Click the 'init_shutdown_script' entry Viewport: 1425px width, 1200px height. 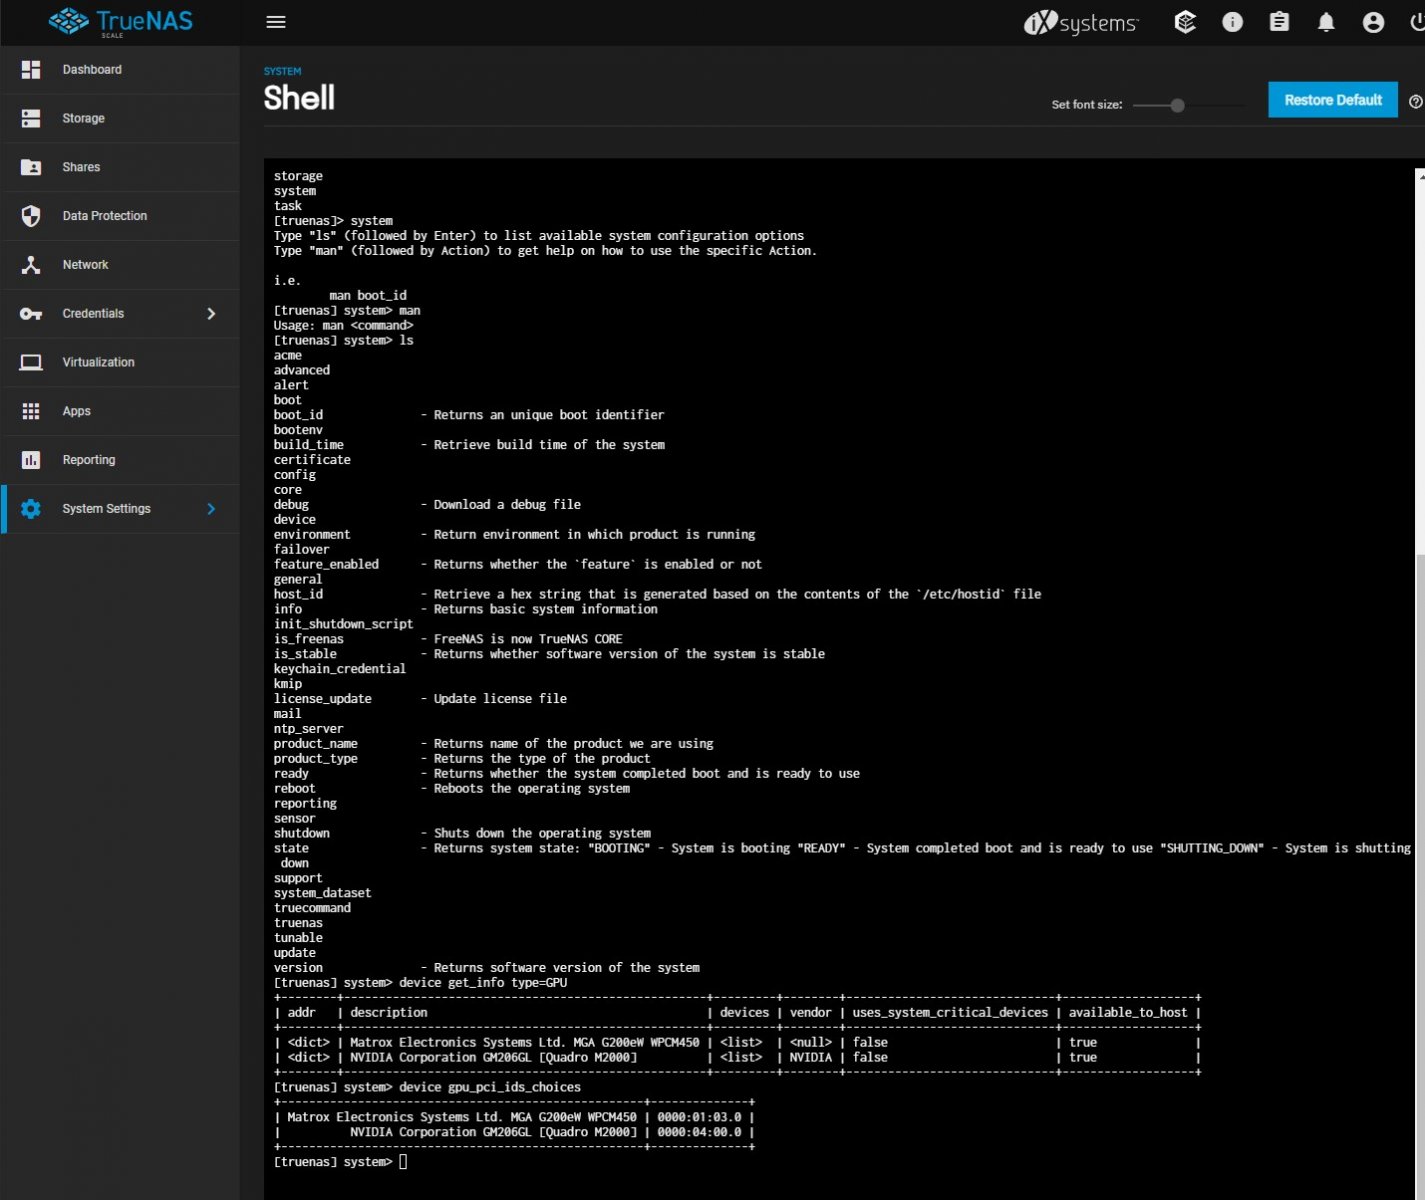click(343, 624)
